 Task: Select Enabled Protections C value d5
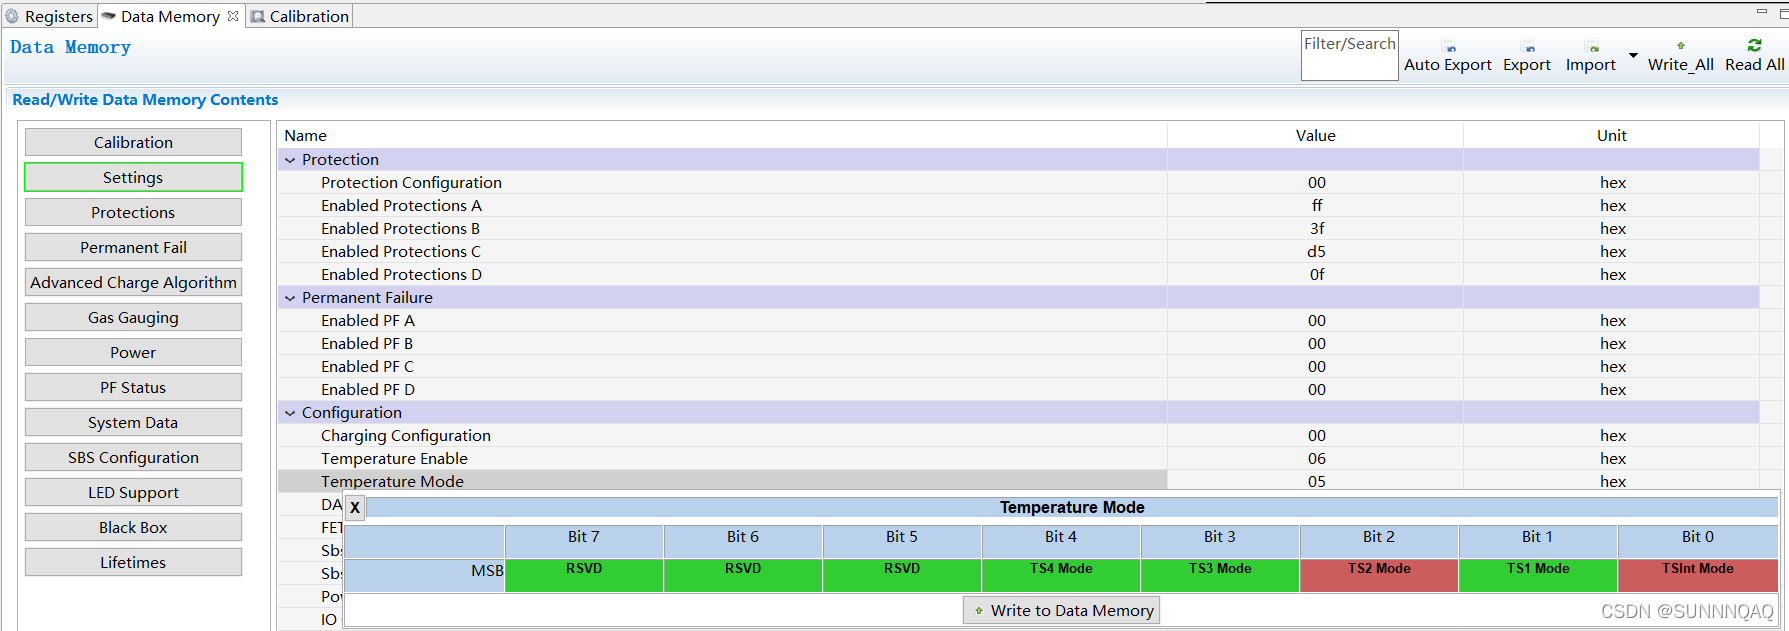click(x=1317, y=252)
